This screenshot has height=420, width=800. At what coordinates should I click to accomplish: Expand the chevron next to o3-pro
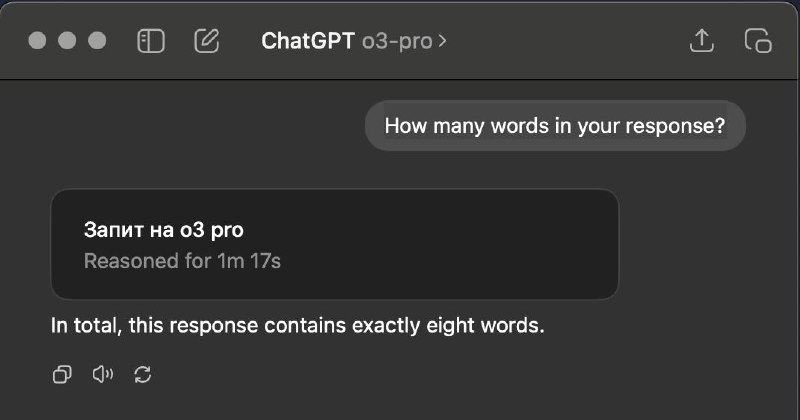point(442,41)
